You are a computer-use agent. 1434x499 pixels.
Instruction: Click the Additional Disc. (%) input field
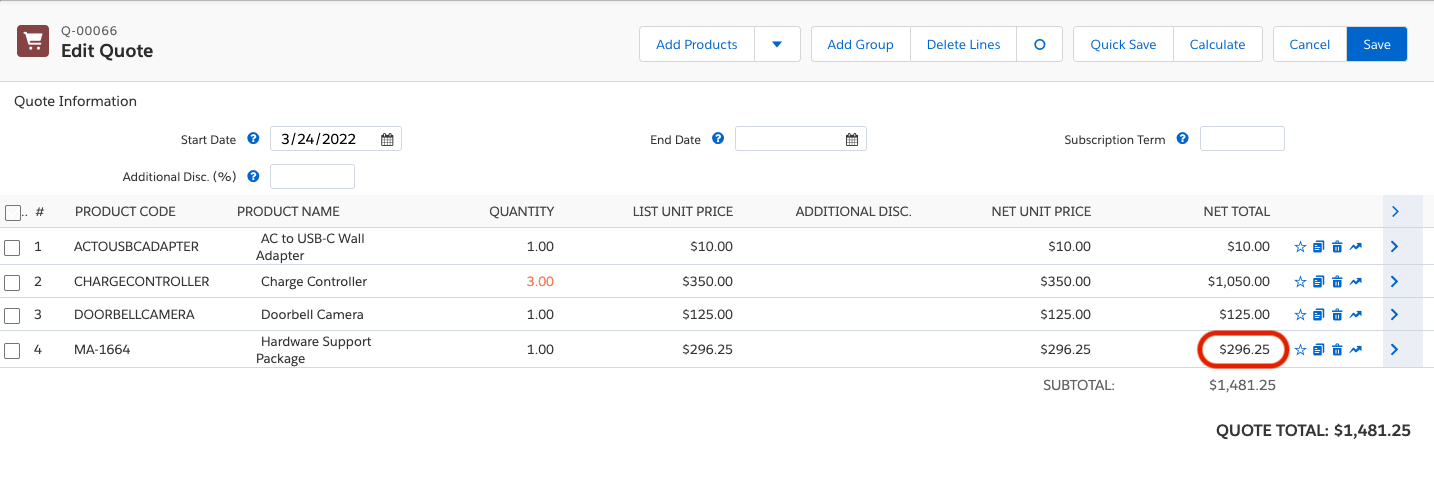point(312,177)
